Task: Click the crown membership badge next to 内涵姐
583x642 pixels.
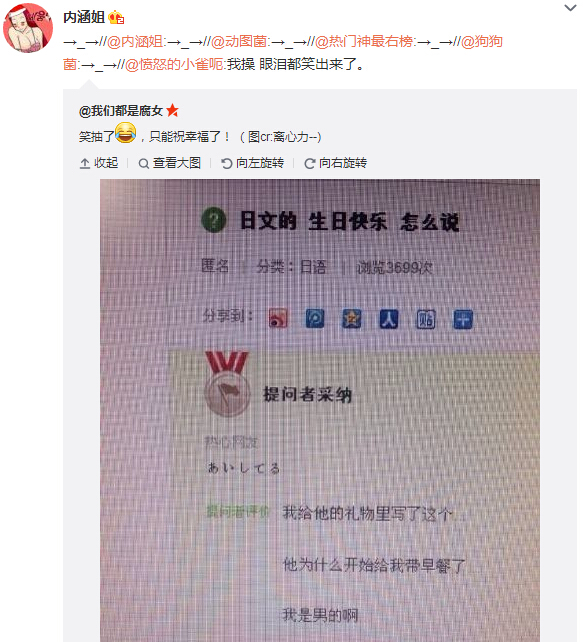Action: [x=116, y=18]
